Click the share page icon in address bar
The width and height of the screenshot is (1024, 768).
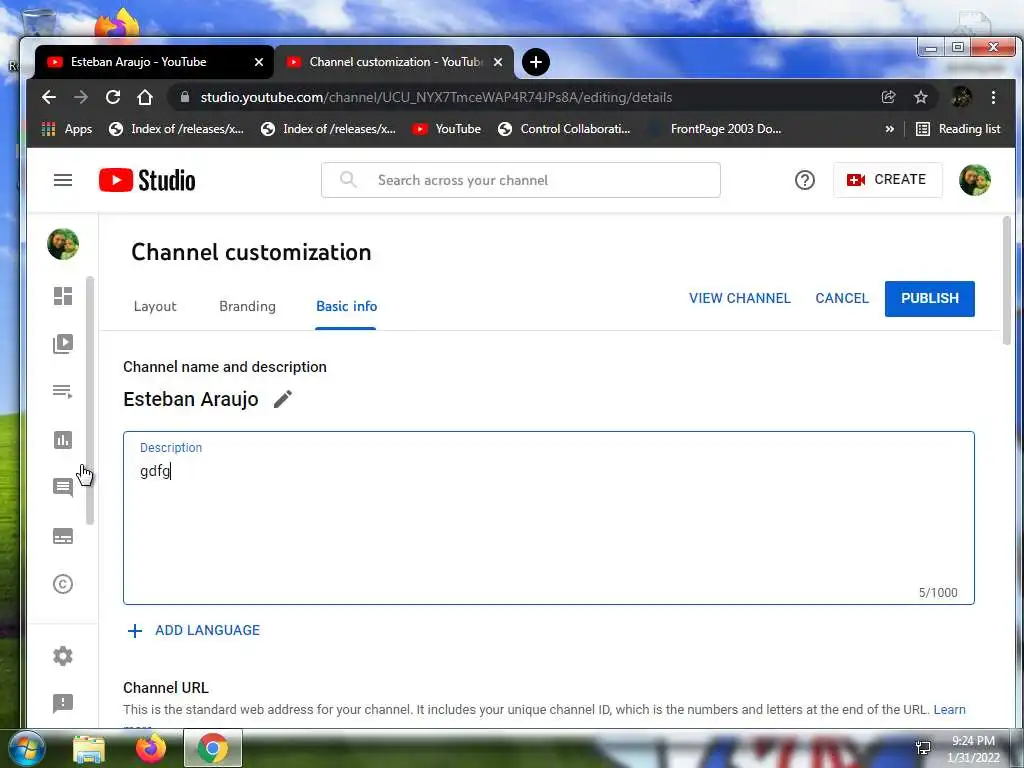pos(888,97)
